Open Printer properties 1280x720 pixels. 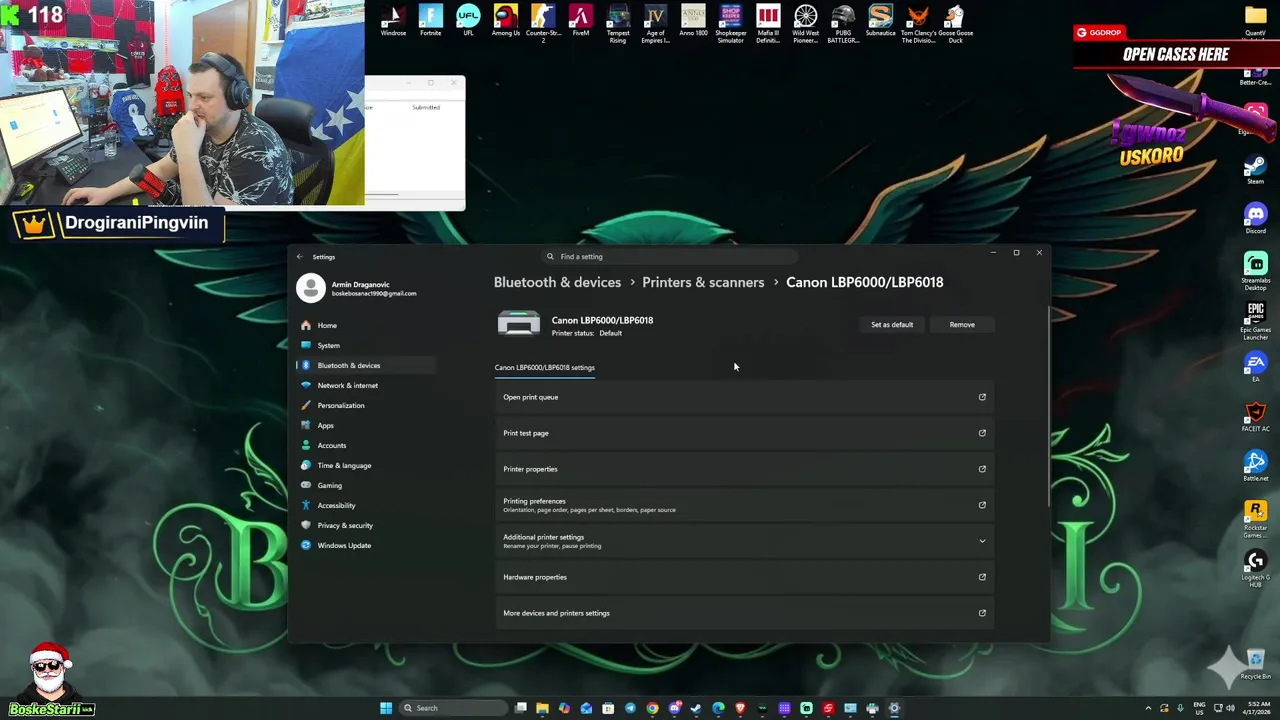pos(744,469)
